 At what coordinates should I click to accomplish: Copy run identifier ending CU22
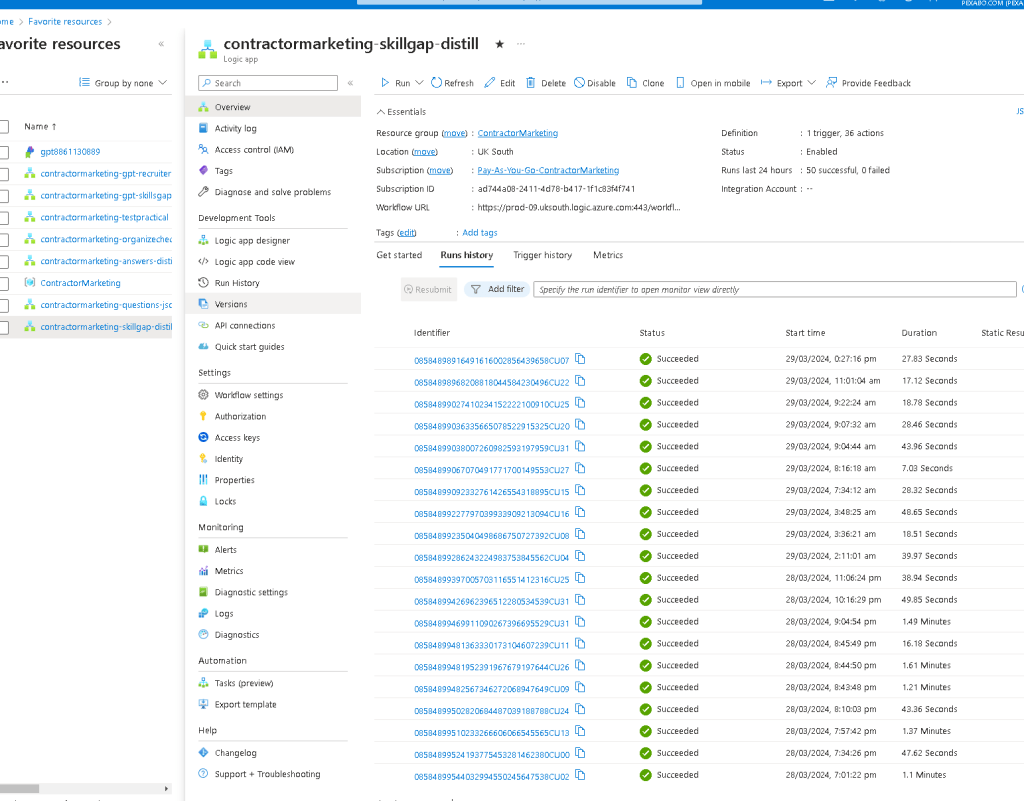click(580, 381)
